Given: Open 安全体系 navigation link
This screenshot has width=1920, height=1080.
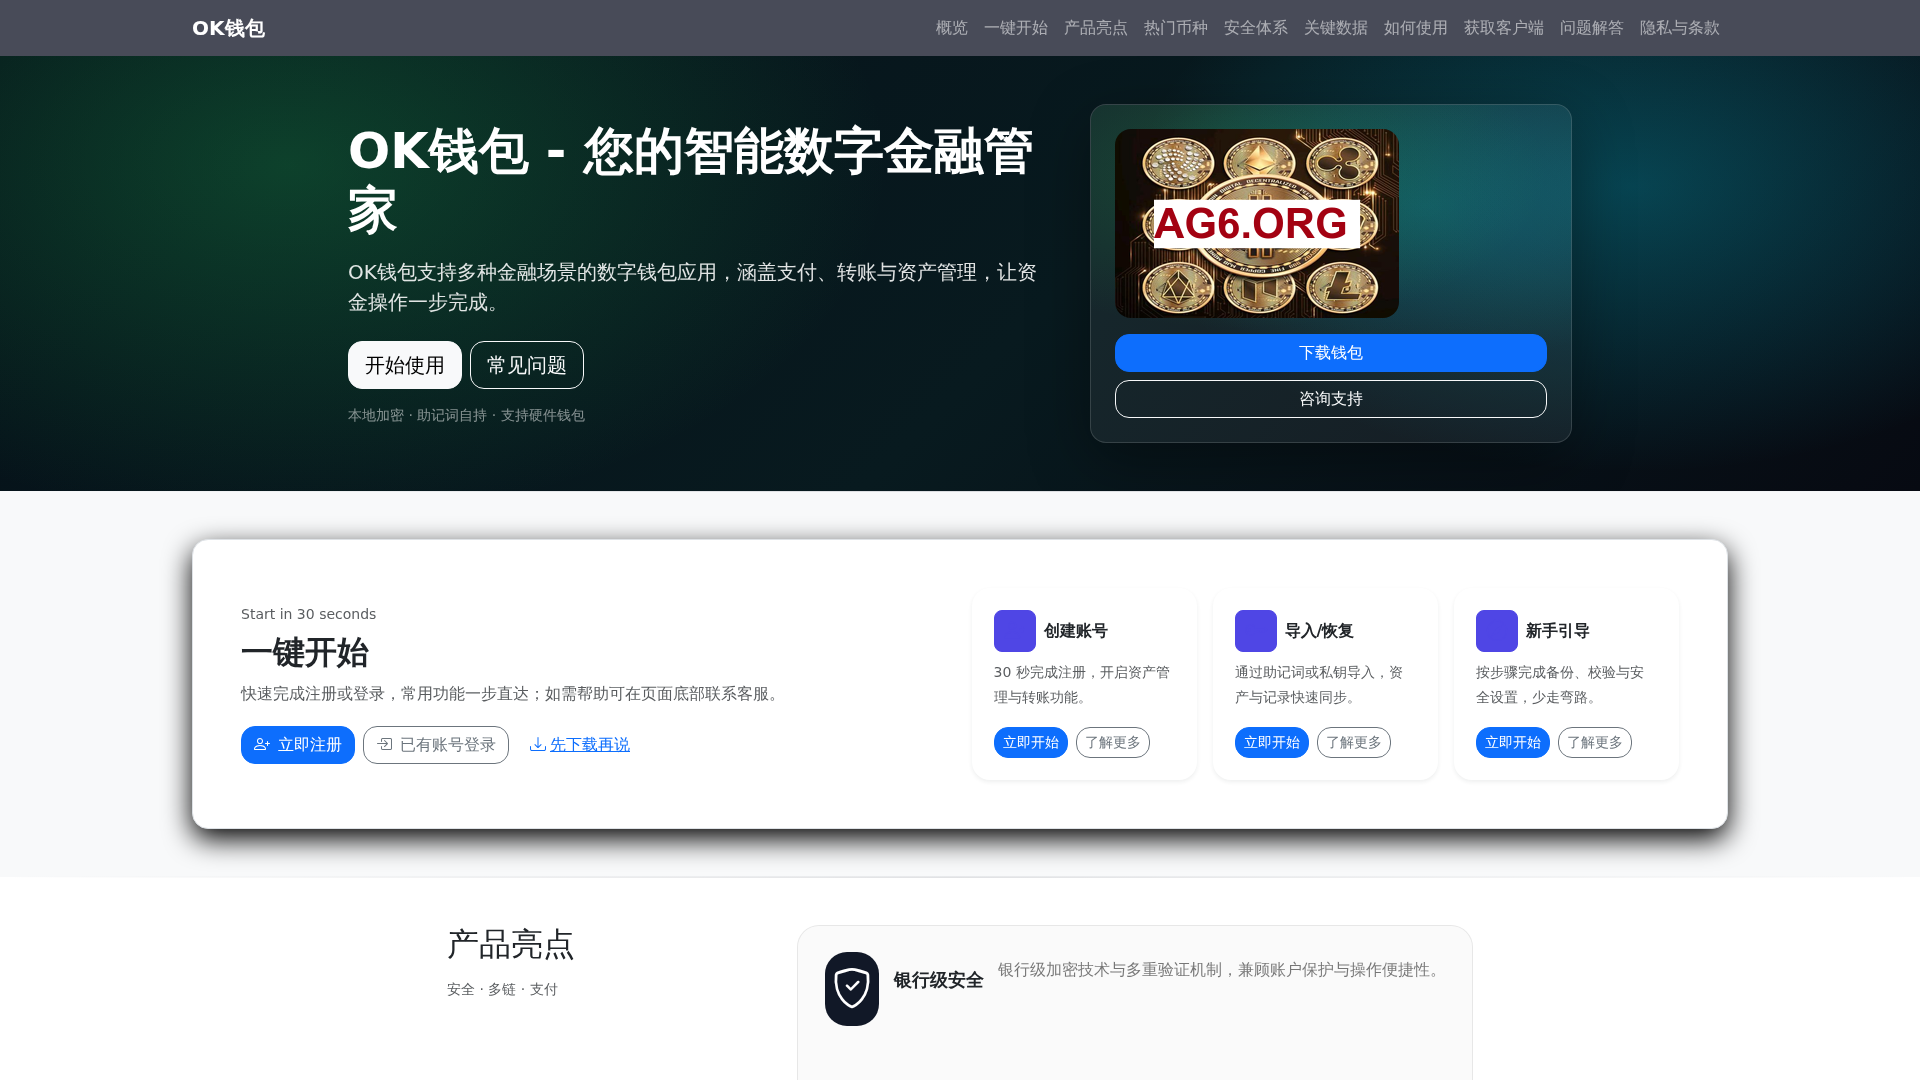Looking at the screenshot, I should 1255,28.
